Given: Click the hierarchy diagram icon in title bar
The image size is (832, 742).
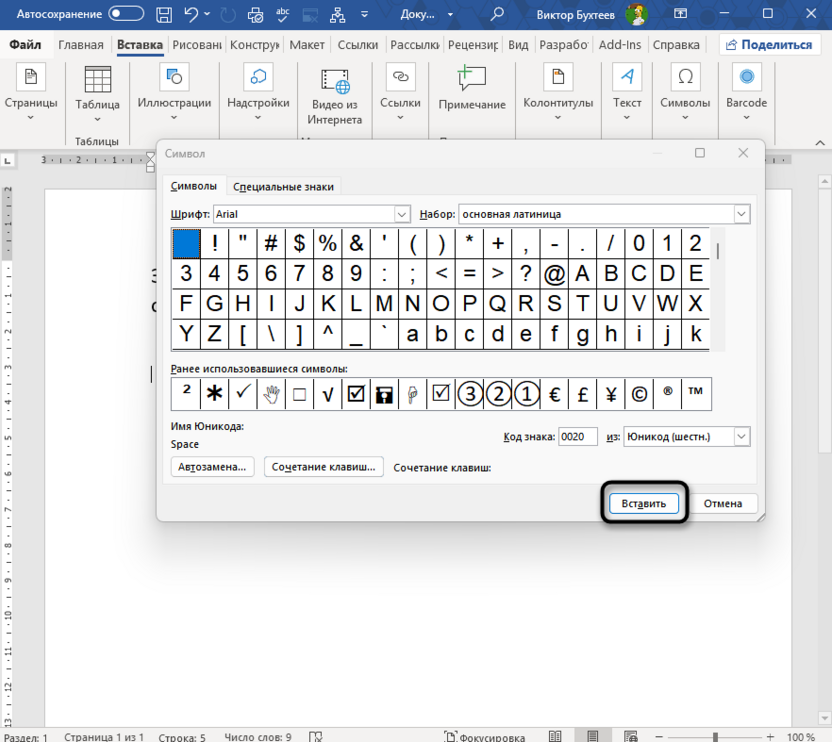Looking at the screenshot, I should pos(337,15).
